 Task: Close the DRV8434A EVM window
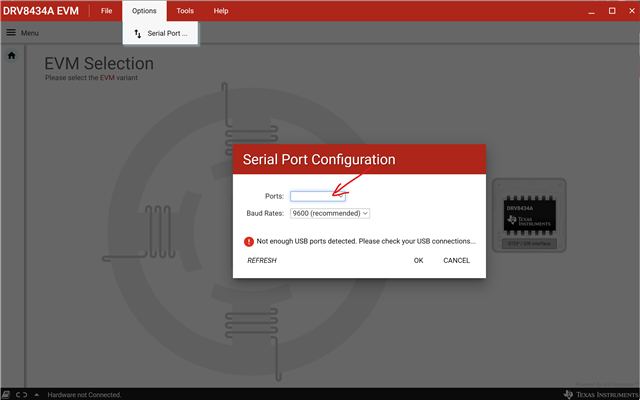[x=632, y=11]
